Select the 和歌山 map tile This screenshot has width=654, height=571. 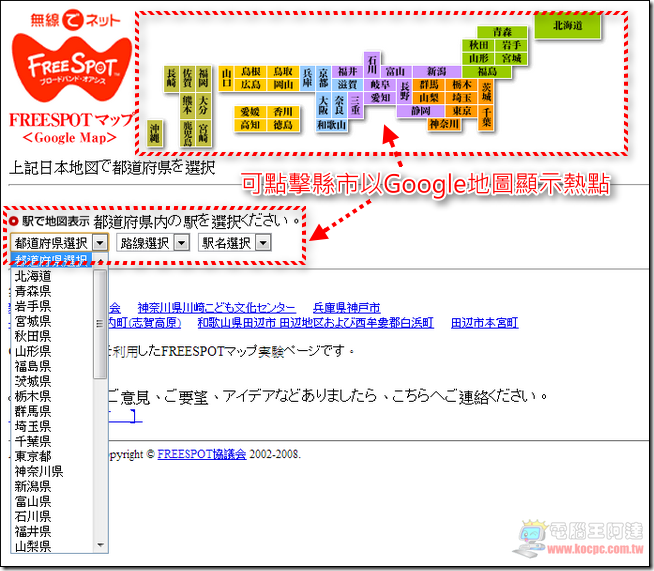pos(332,124)
